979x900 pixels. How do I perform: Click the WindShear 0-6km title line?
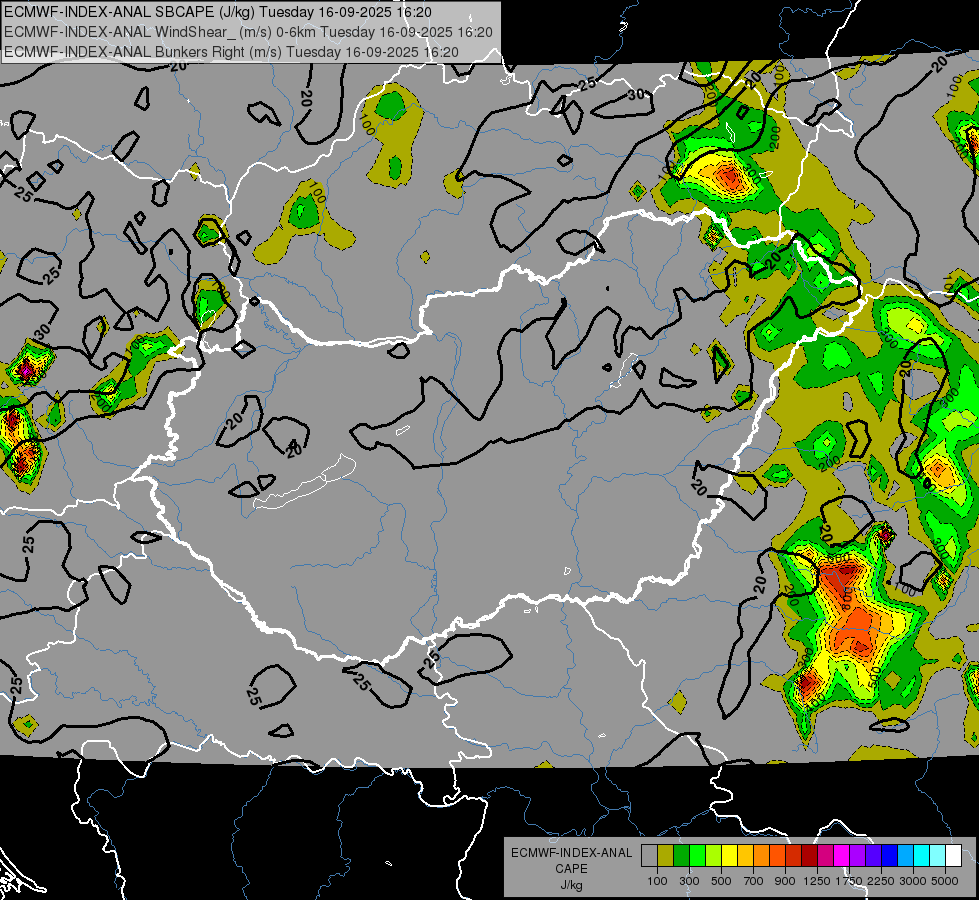pyautogui.click(x=248, y=32)
